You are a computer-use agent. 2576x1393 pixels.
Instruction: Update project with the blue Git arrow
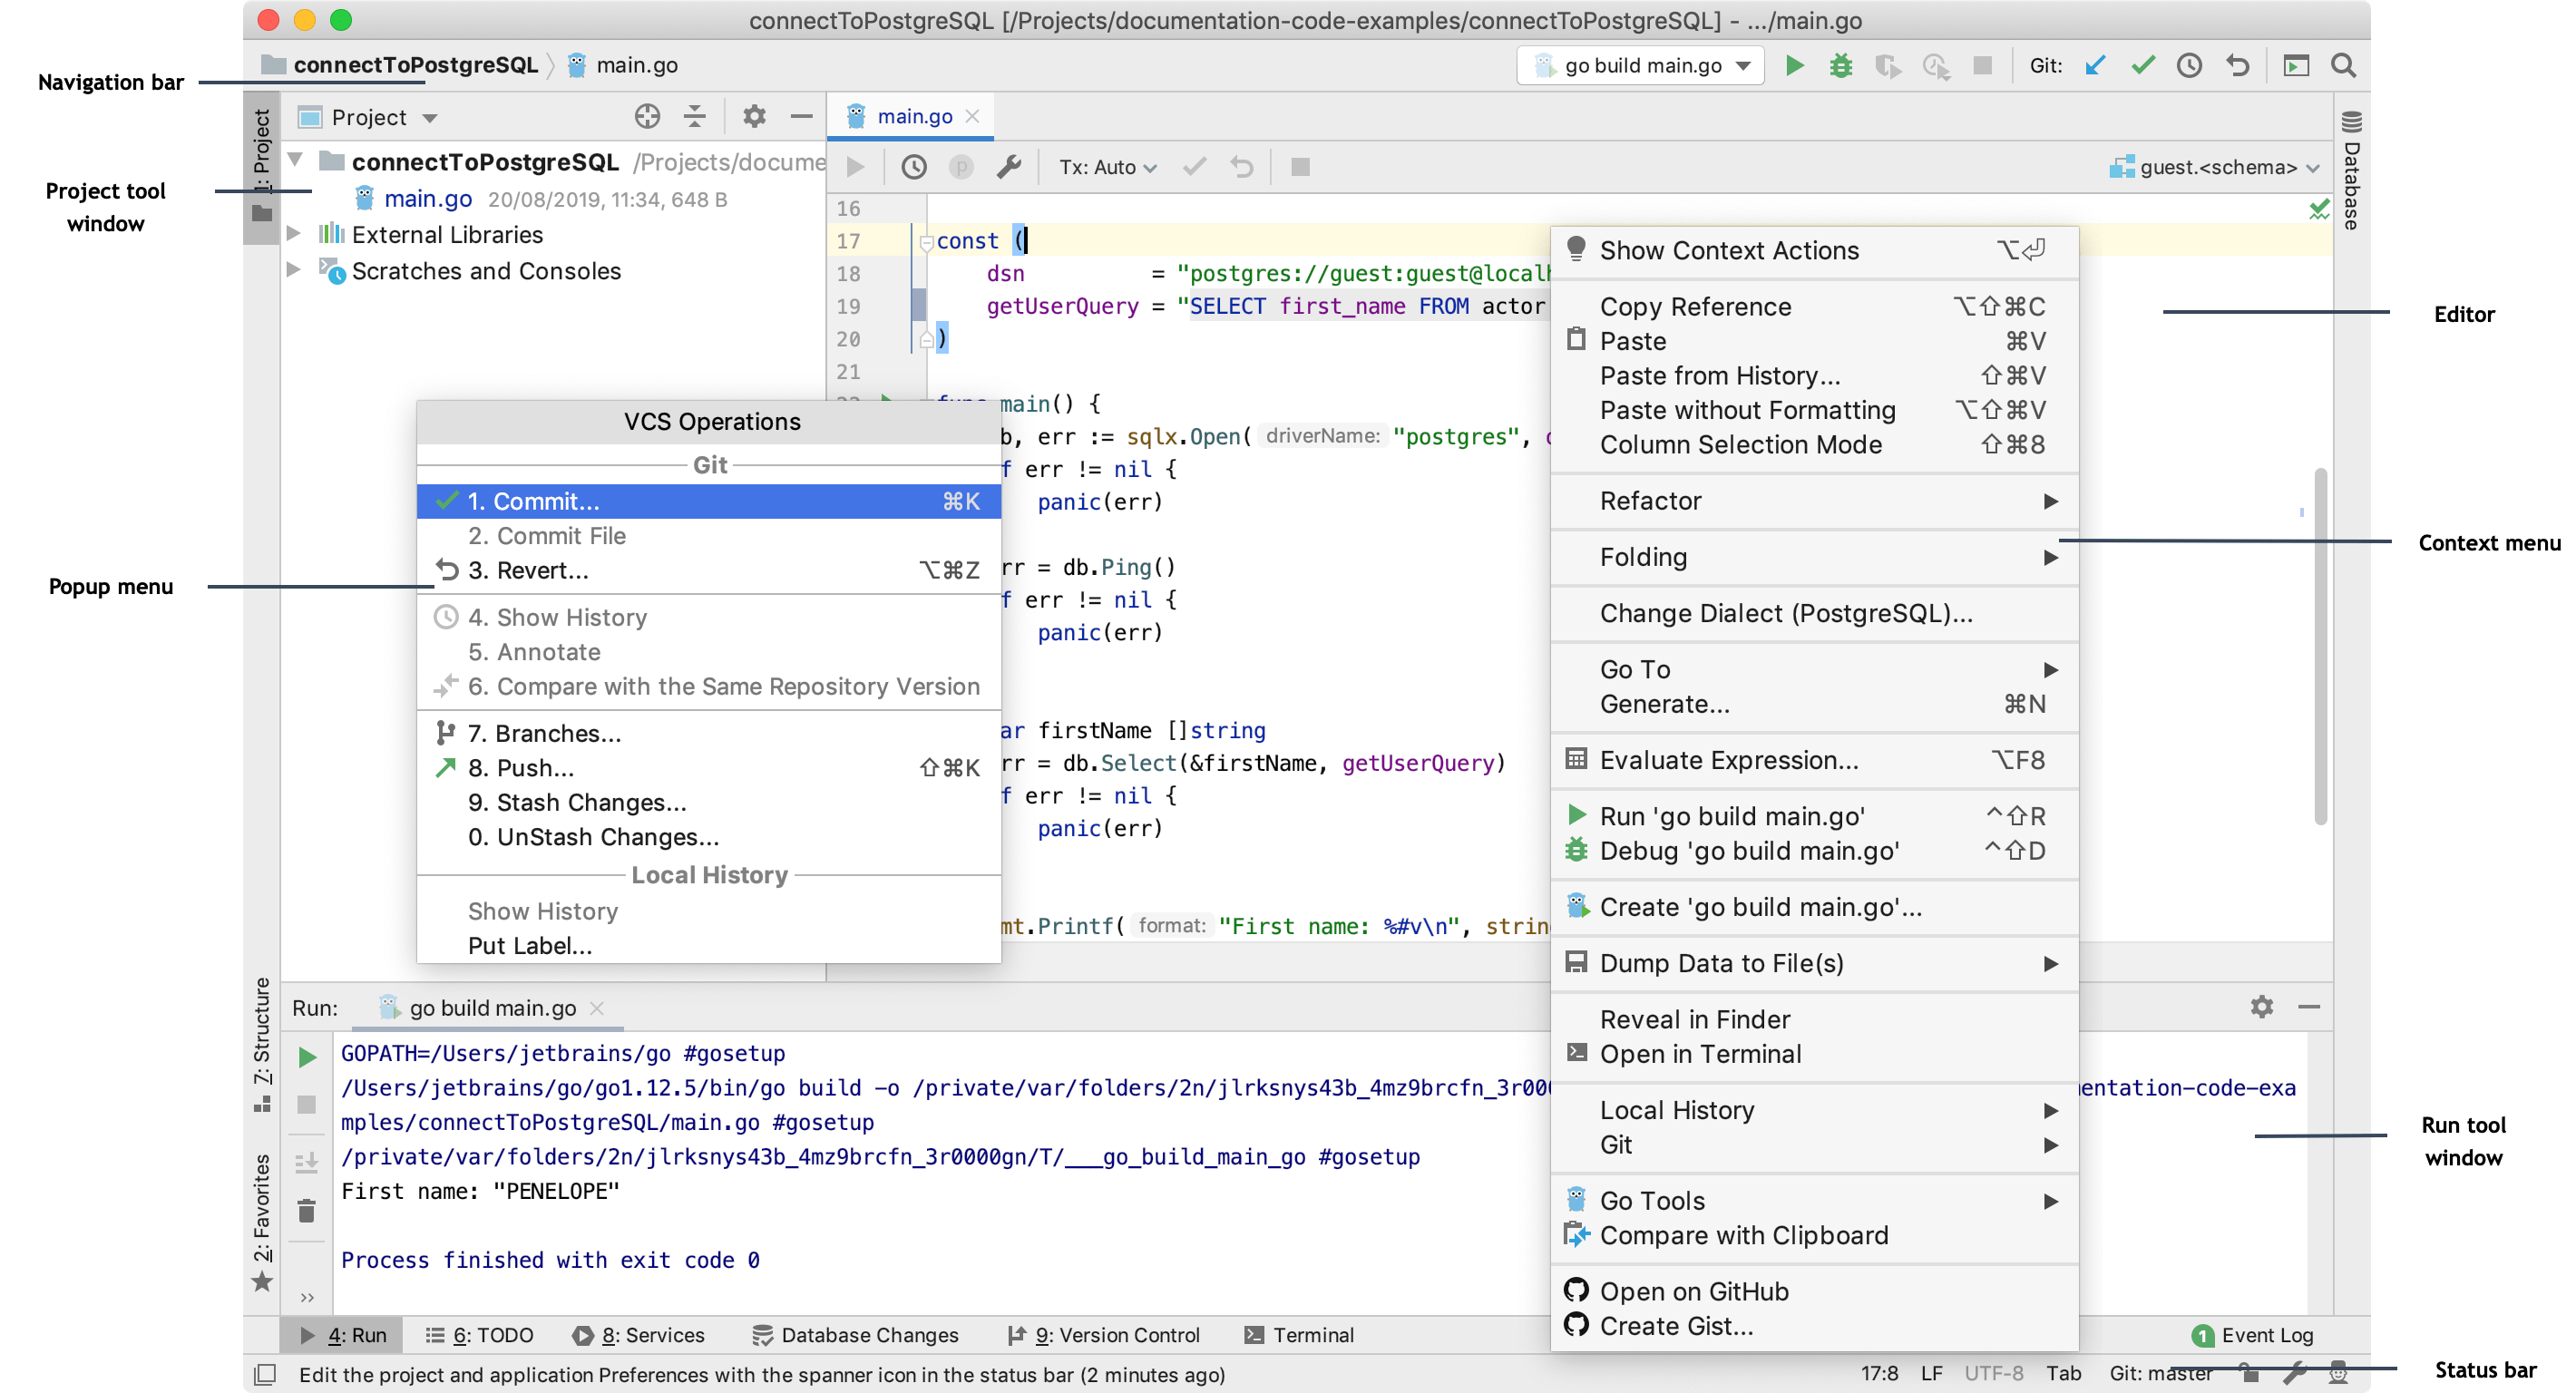(x=2095, y=66)
